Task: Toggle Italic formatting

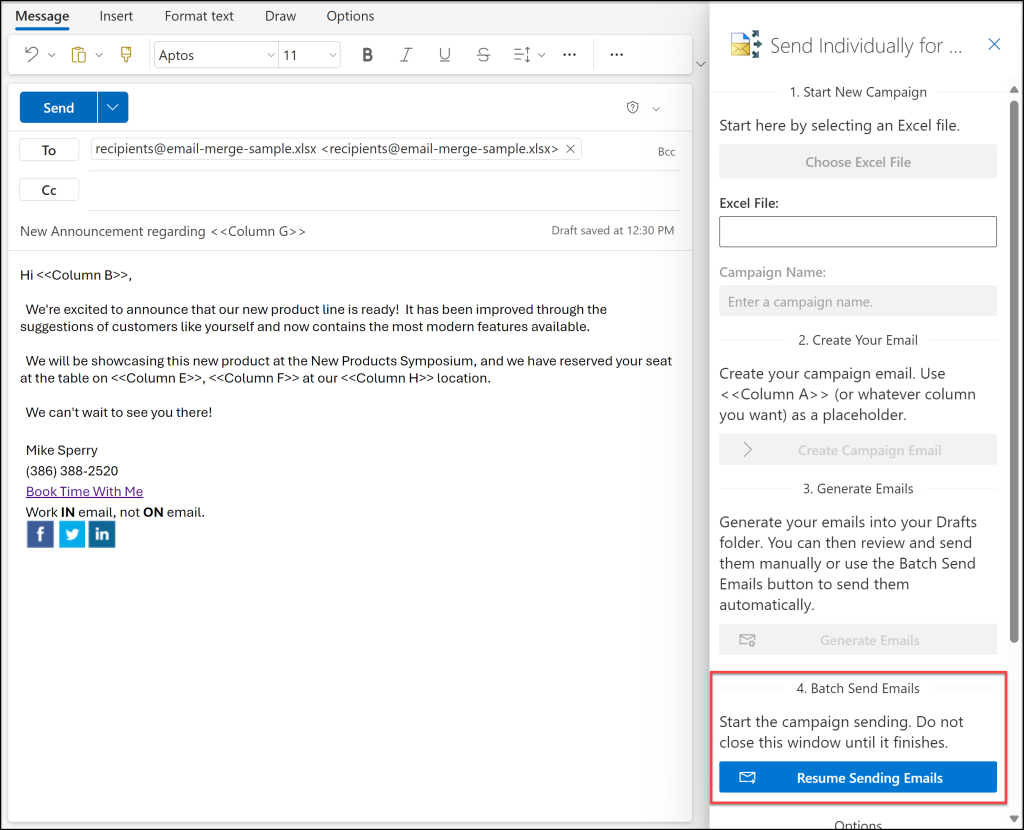Action: pos(406,55)
